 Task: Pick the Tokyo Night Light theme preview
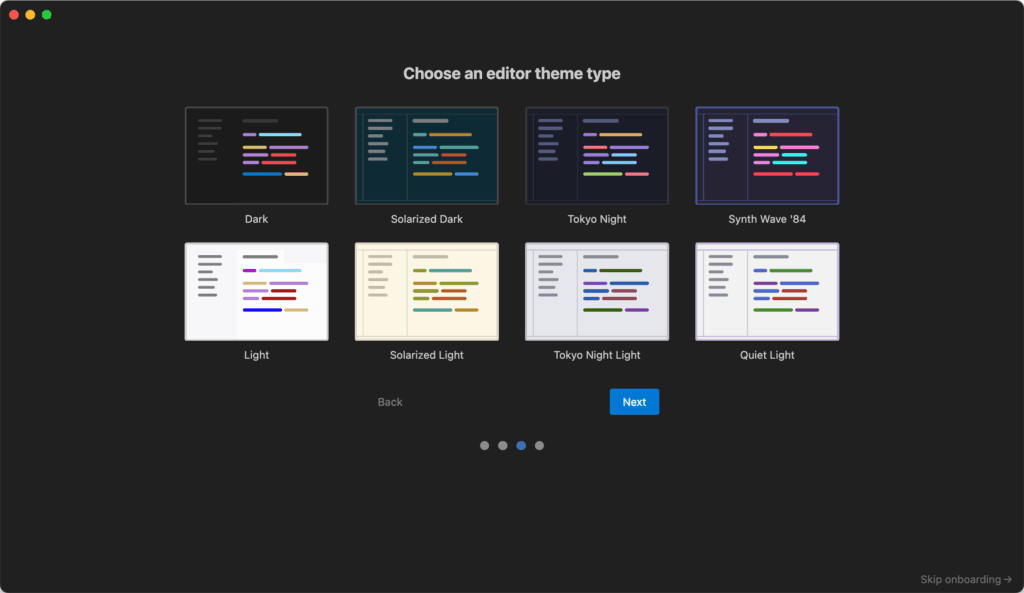pos(597,291)
